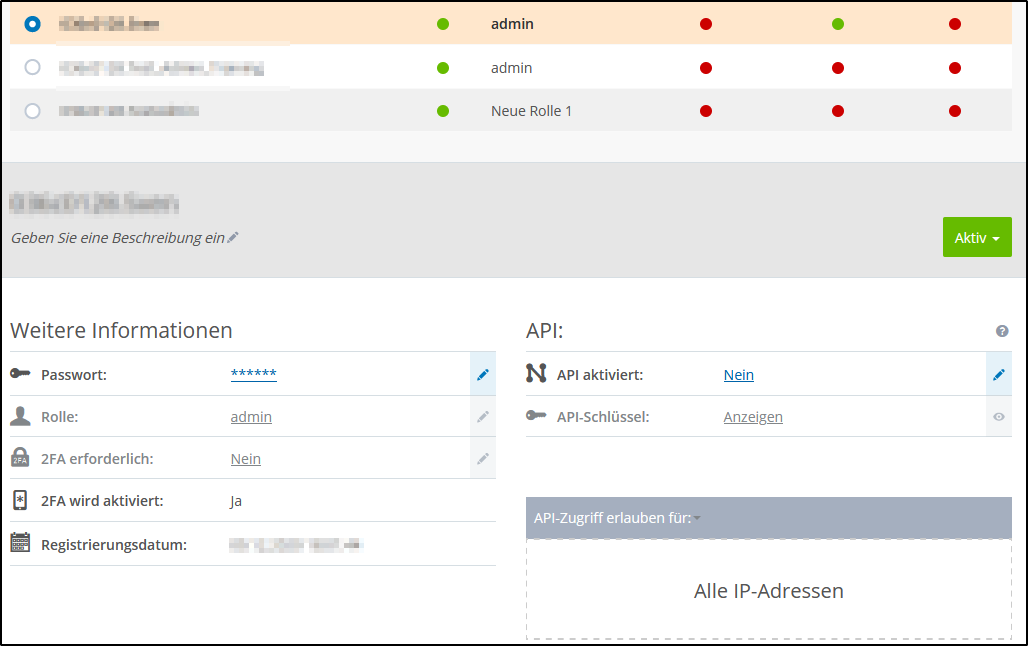The image size is (1028, 646).
Task: Click the person icon next to Rolle
Action: (x=18, y=416)
